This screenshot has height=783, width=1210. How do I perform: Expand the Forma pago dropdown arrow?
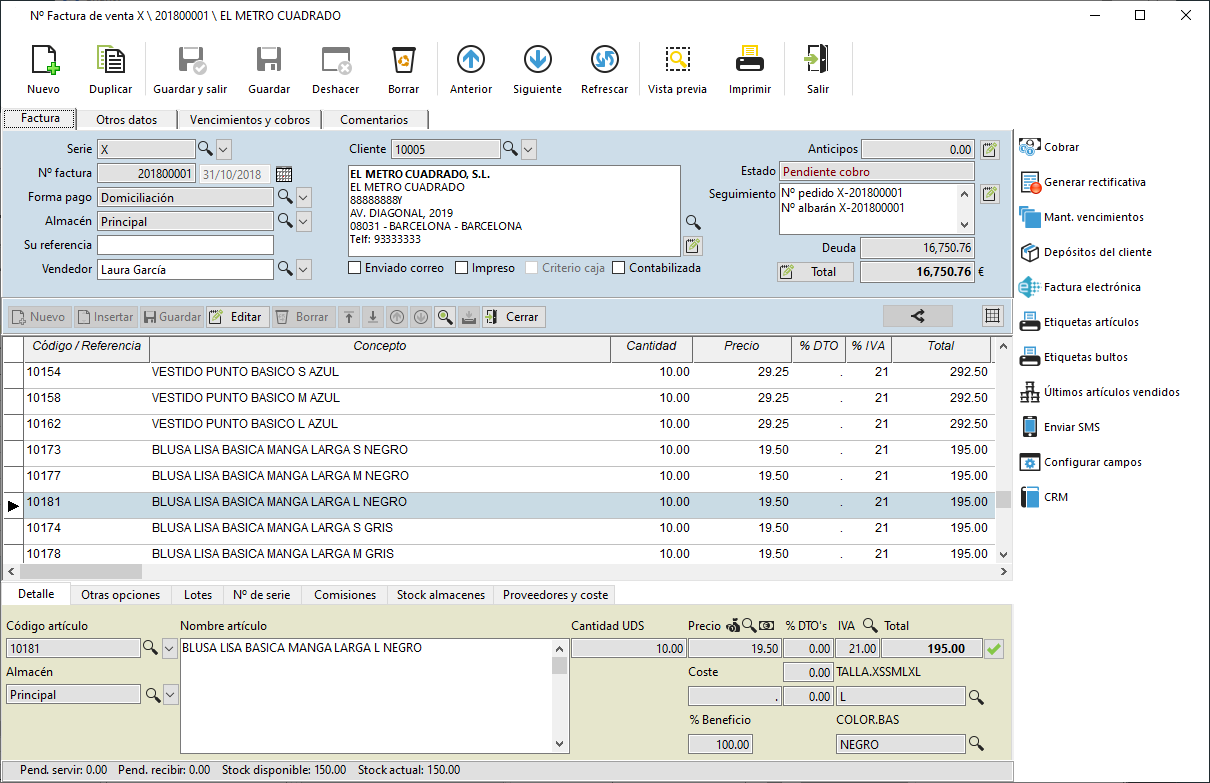(304, 198)
